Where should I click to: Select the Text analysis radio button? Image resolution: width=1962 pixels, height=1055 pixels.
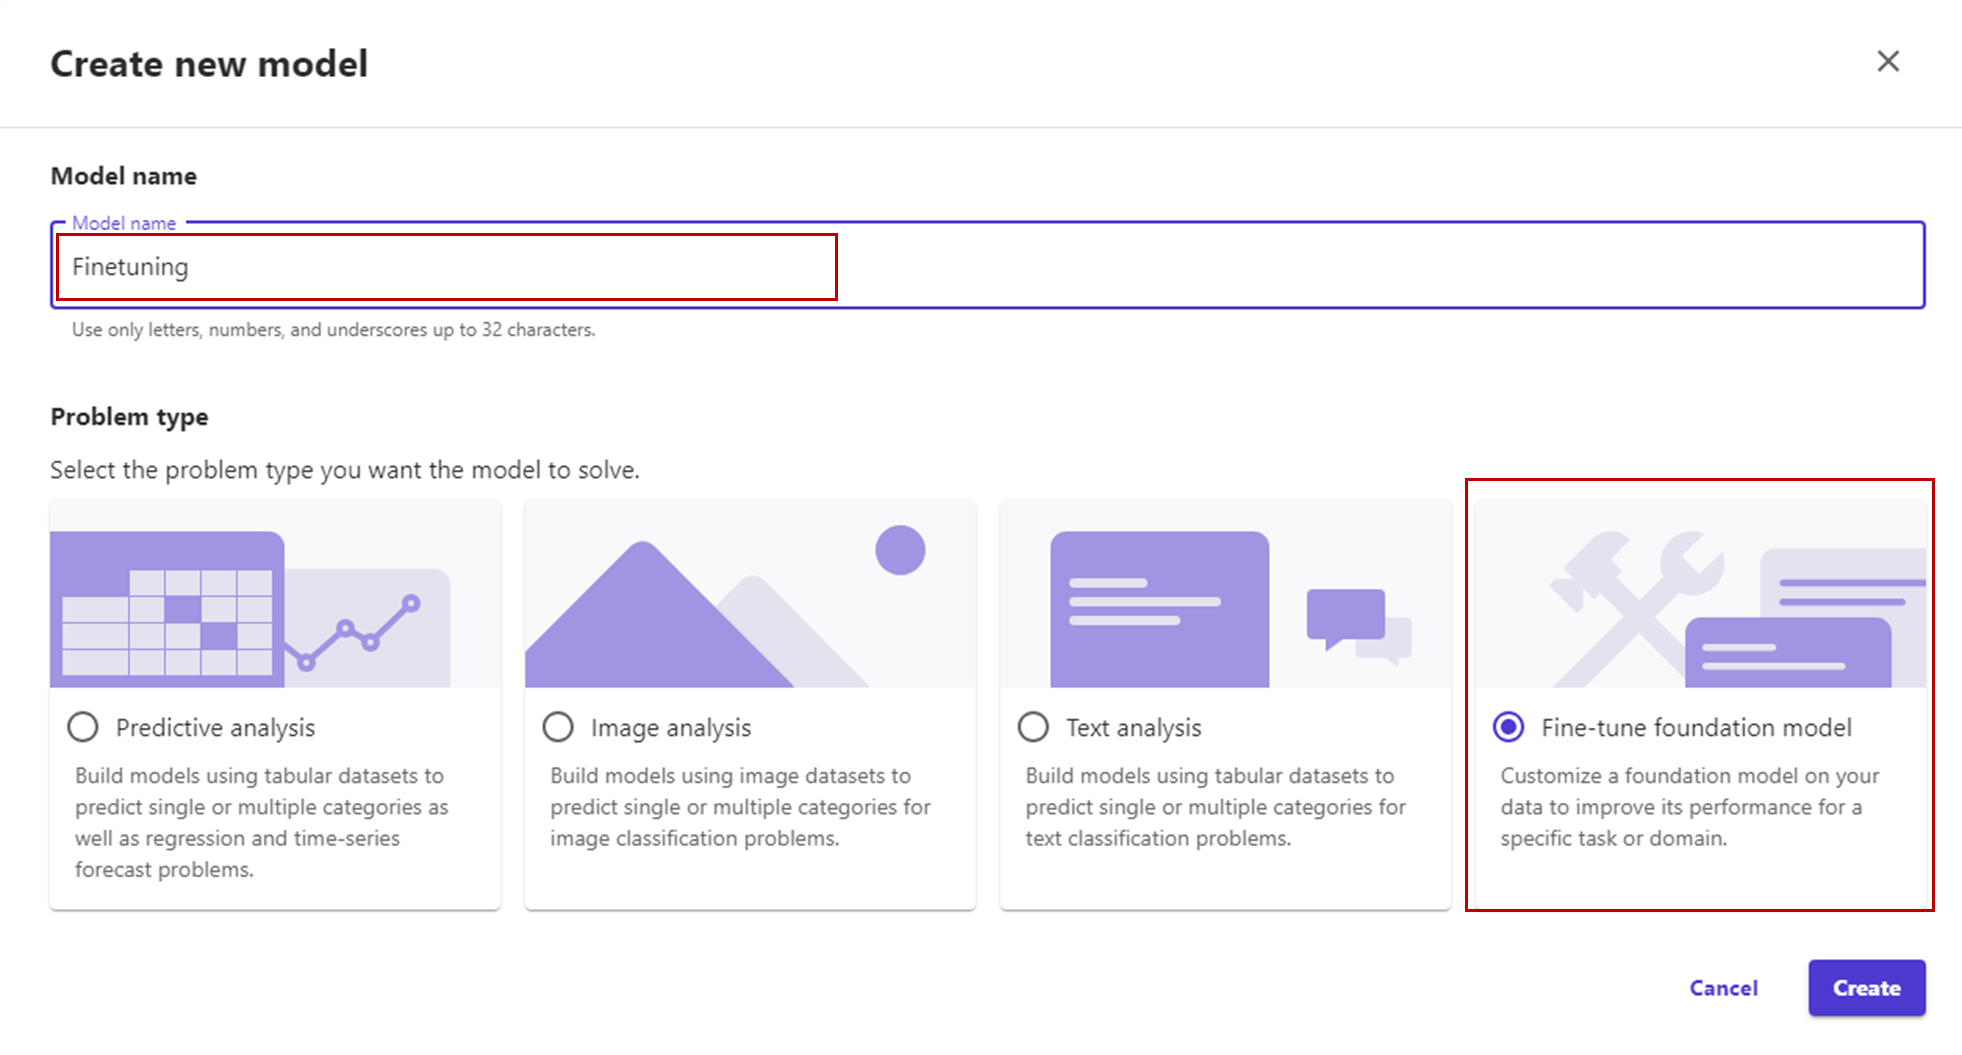[x=1033, y=727]
